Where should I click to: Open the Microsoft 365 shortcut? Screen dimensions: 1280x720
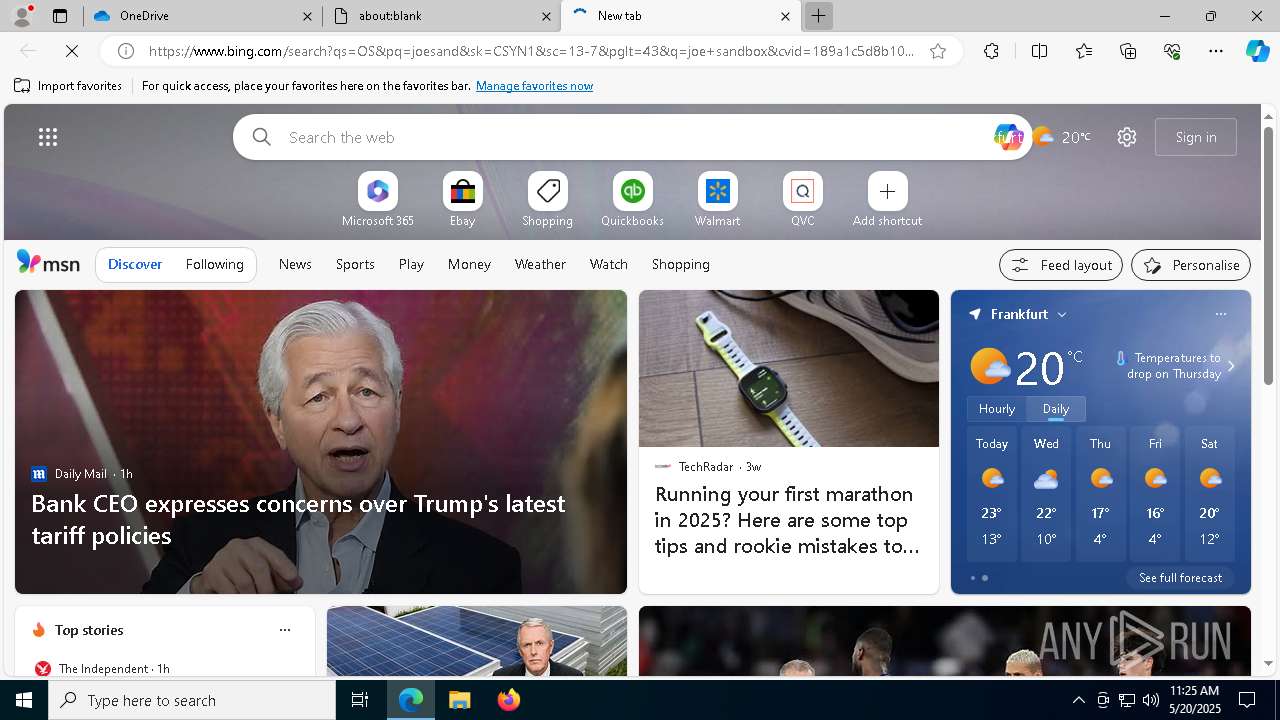click(377, 200)
